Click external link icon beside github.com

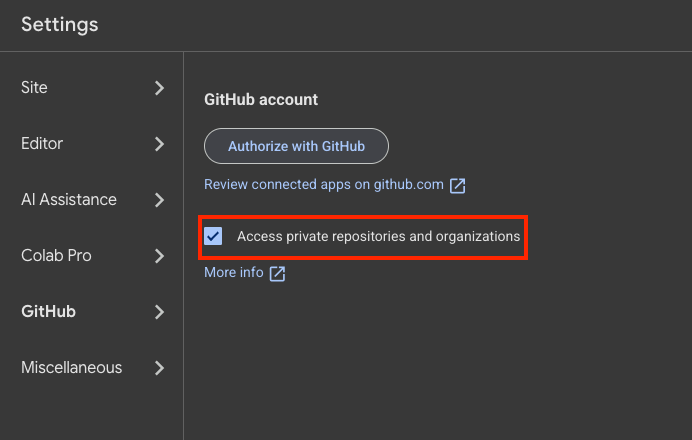[x=457, y=185]
